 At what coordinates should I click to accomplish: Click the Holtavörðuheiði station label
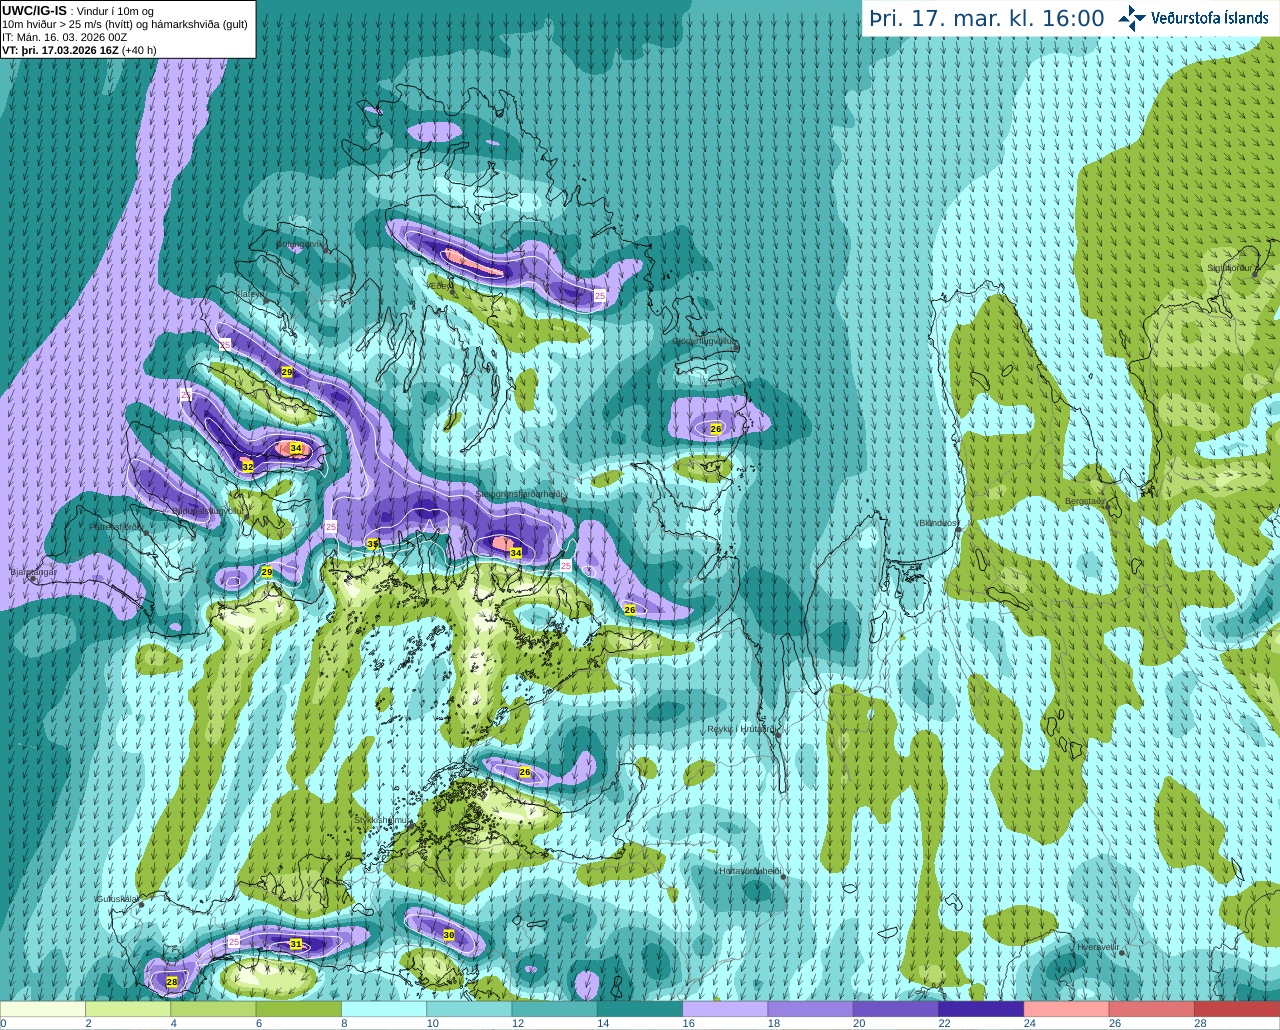(750, 871)
